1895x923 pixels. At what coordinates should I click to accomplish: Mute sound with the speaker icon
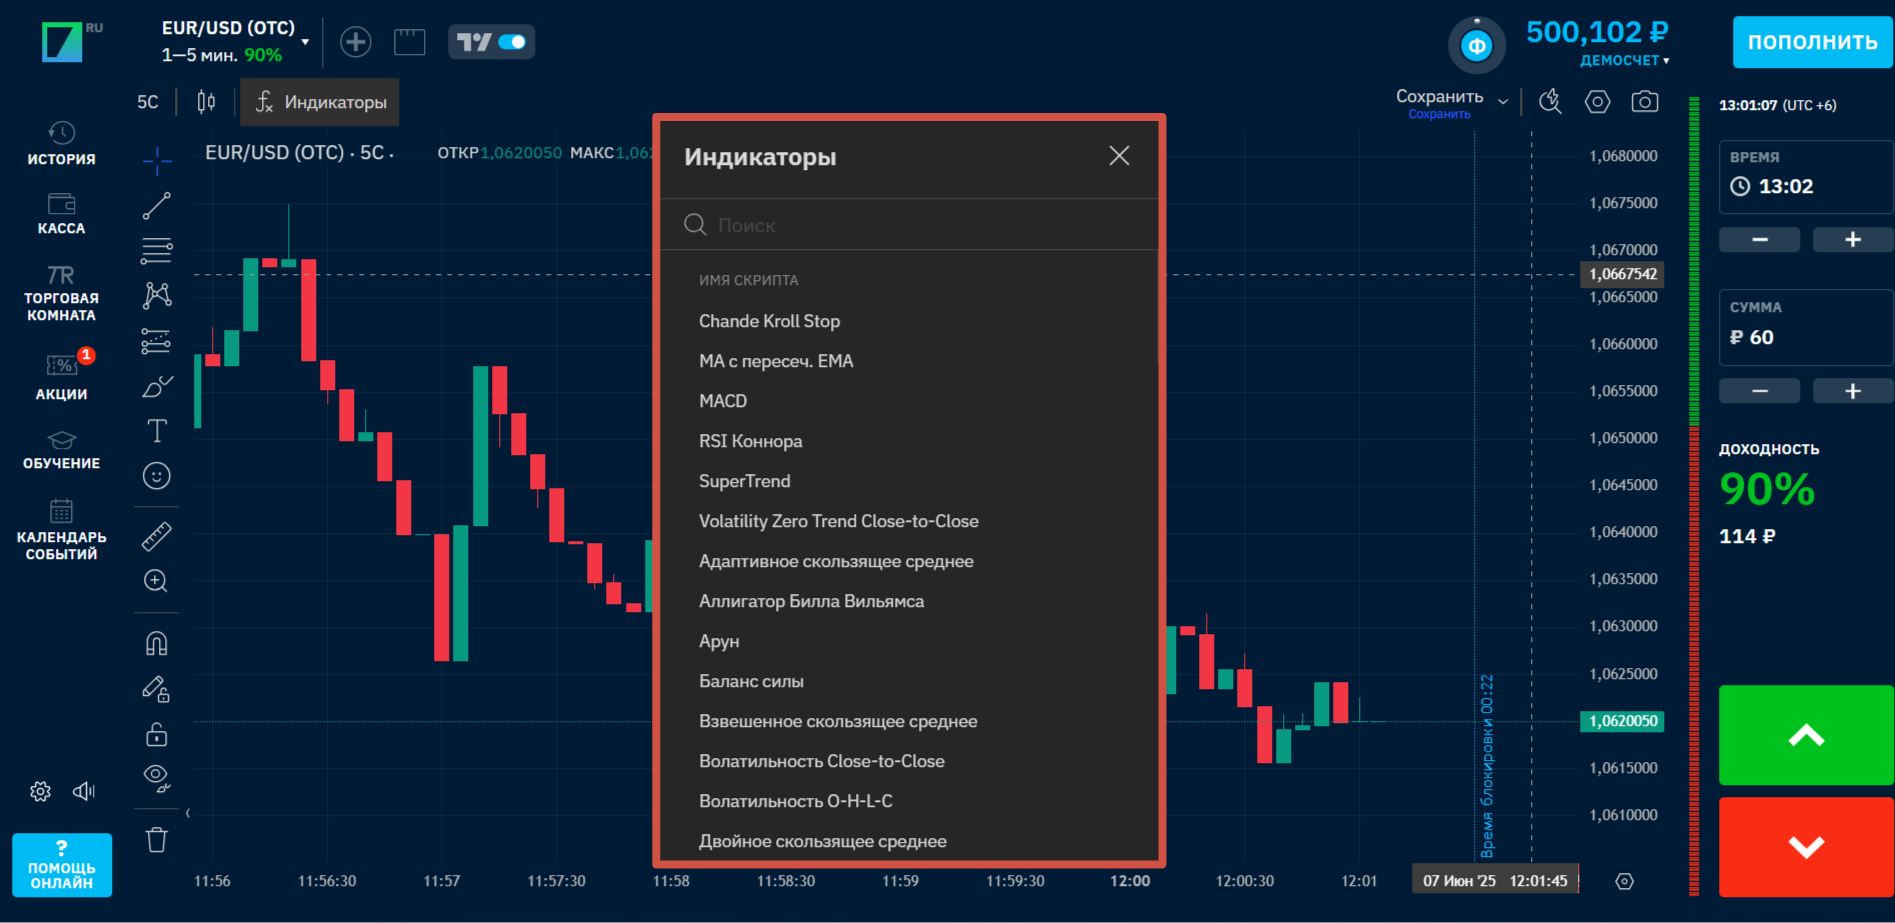click(x=84, y=791)
